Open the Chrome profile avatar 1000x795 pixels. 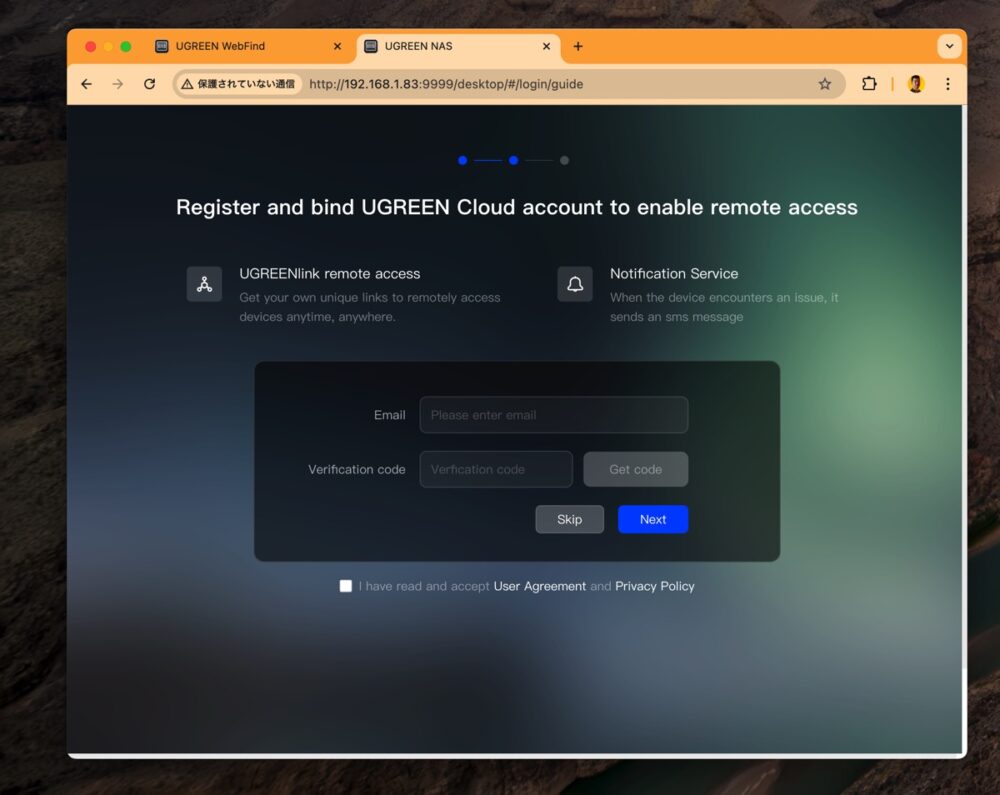[x=915, y=84]
